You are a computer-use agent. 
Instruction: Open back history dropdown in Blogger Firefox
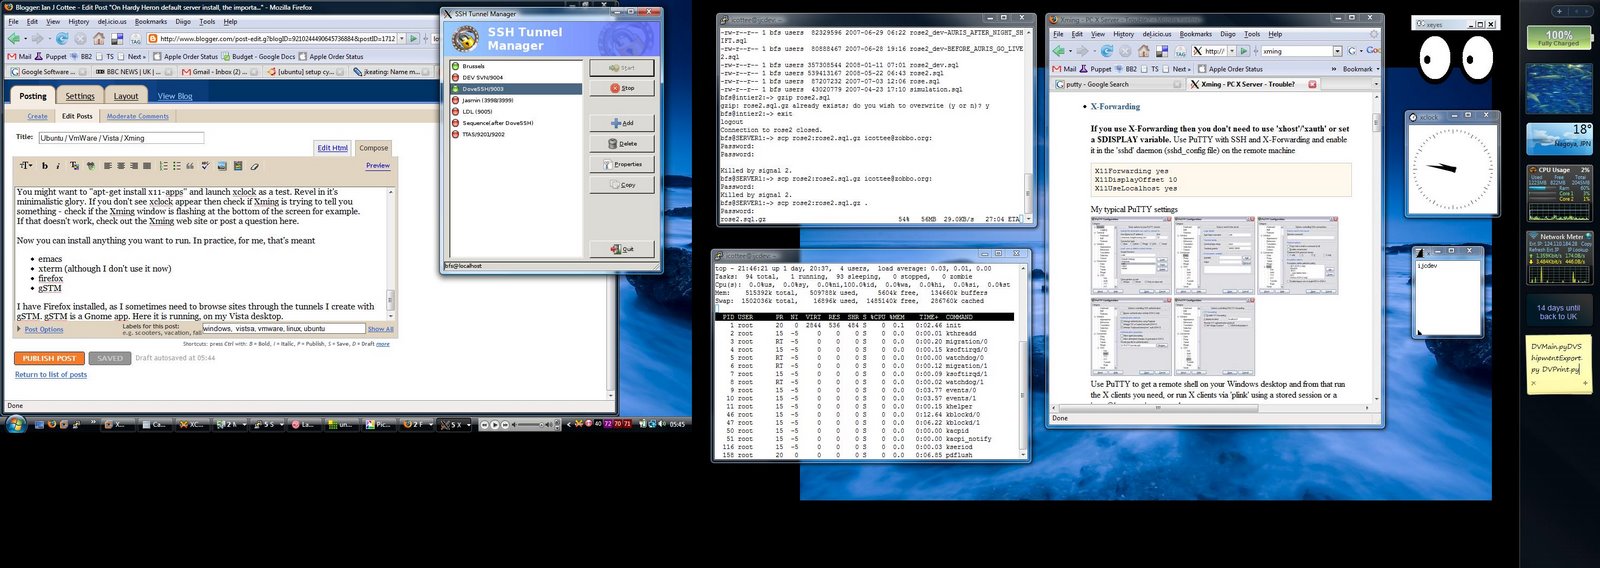coord(26,38)
